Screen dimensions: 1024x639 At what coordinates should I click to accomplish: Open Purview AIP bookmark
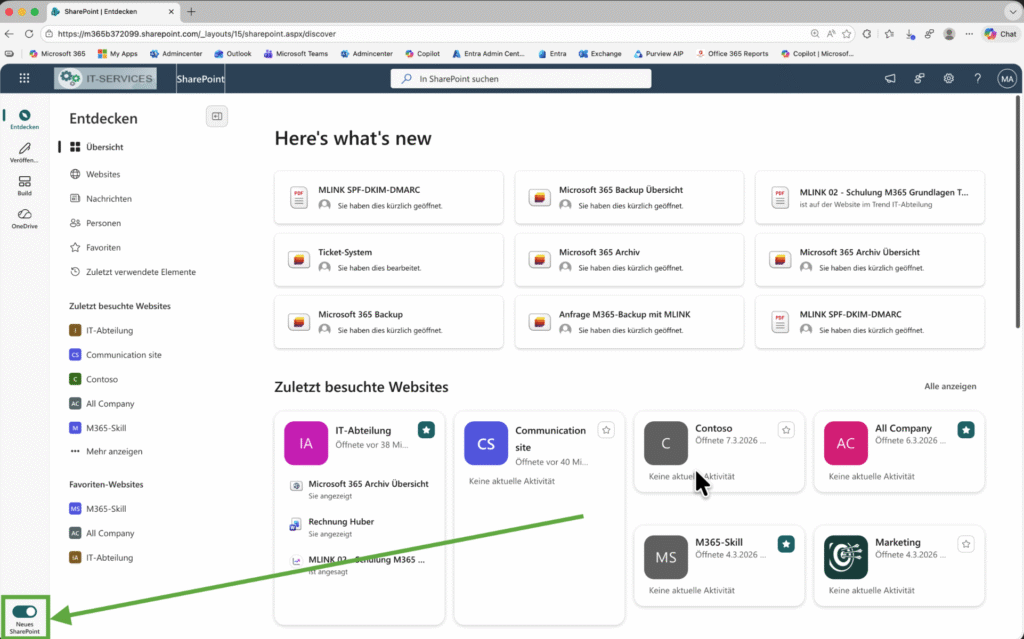[x=658, y=54]
